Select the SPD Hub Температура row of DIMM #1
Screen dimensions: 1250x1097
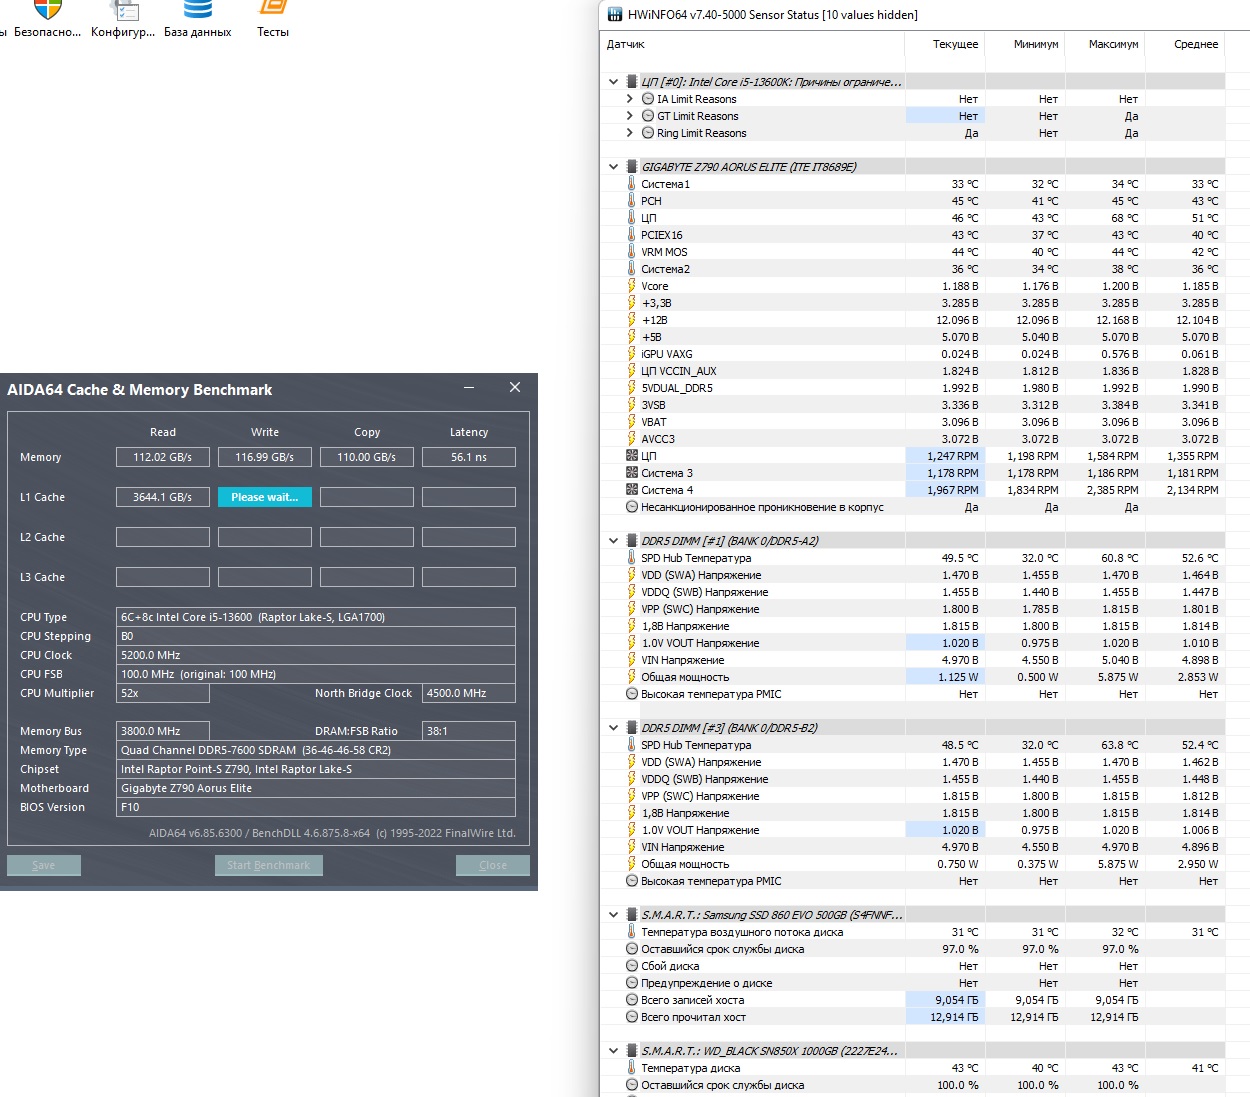[912, 558]
